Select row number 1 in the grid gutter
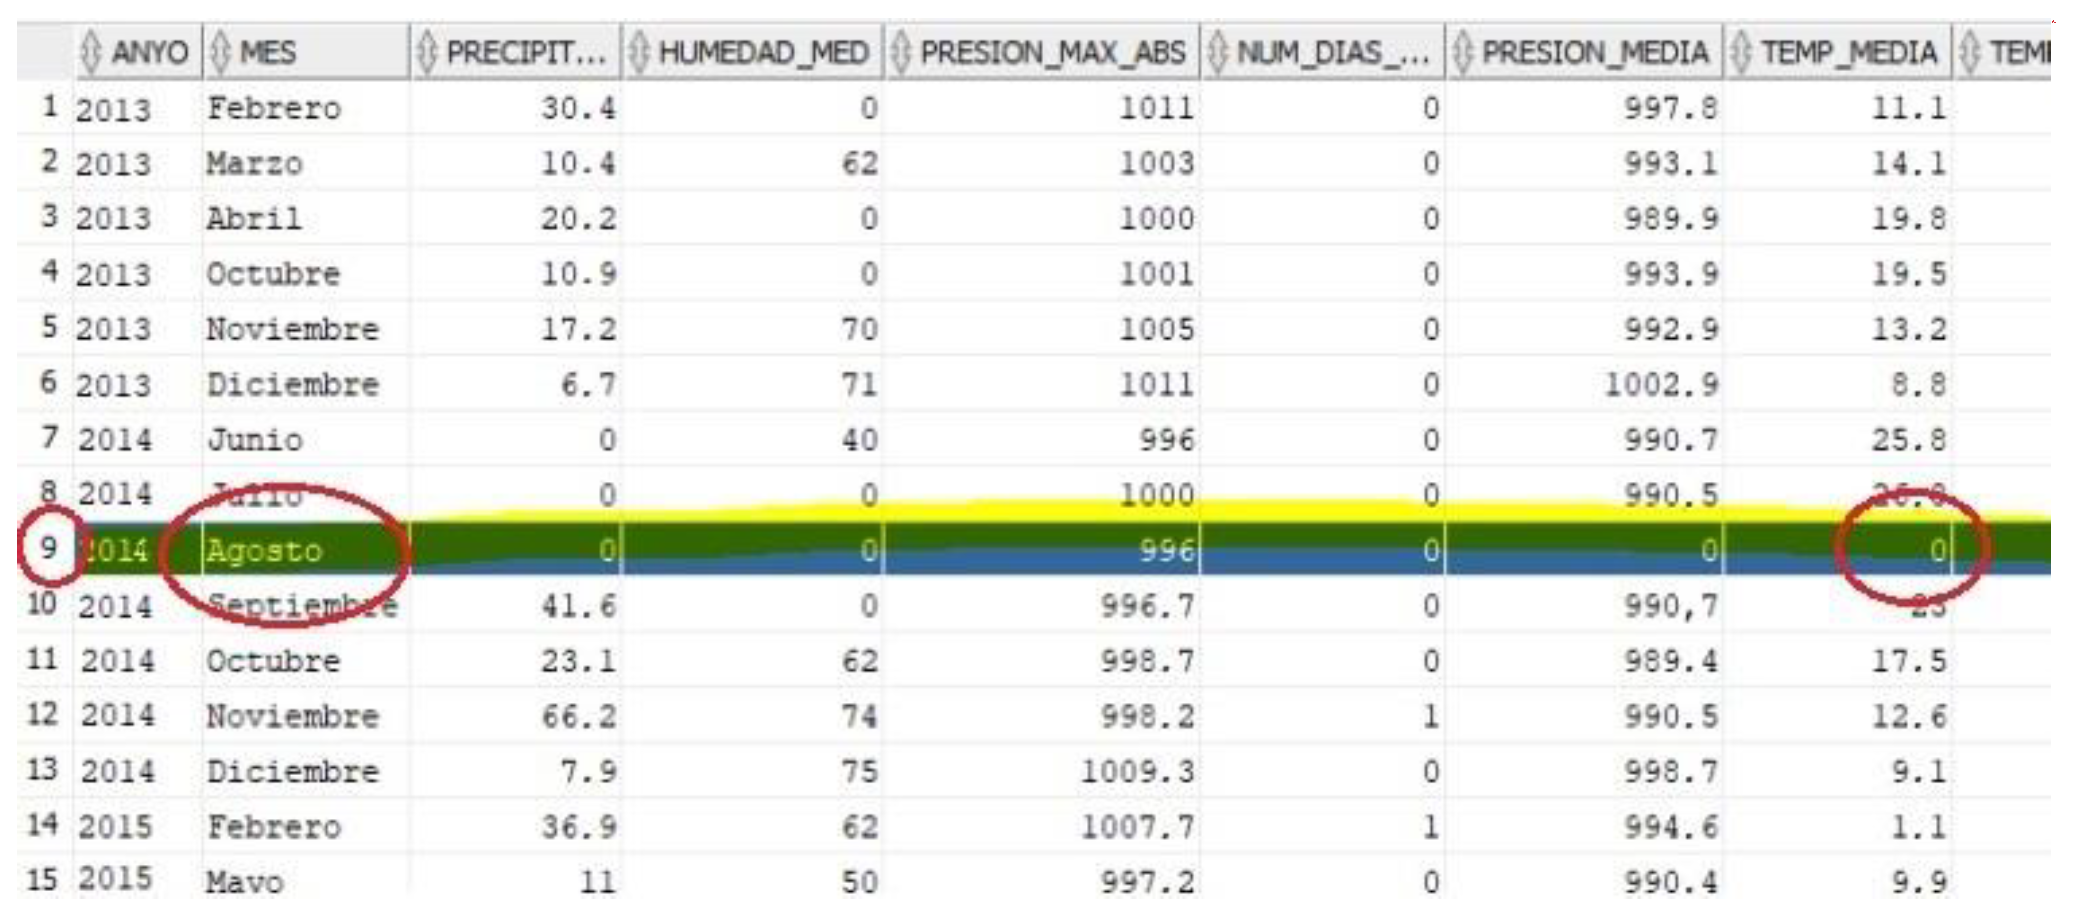Screen dimensions: 2076x917 point(49,106)
